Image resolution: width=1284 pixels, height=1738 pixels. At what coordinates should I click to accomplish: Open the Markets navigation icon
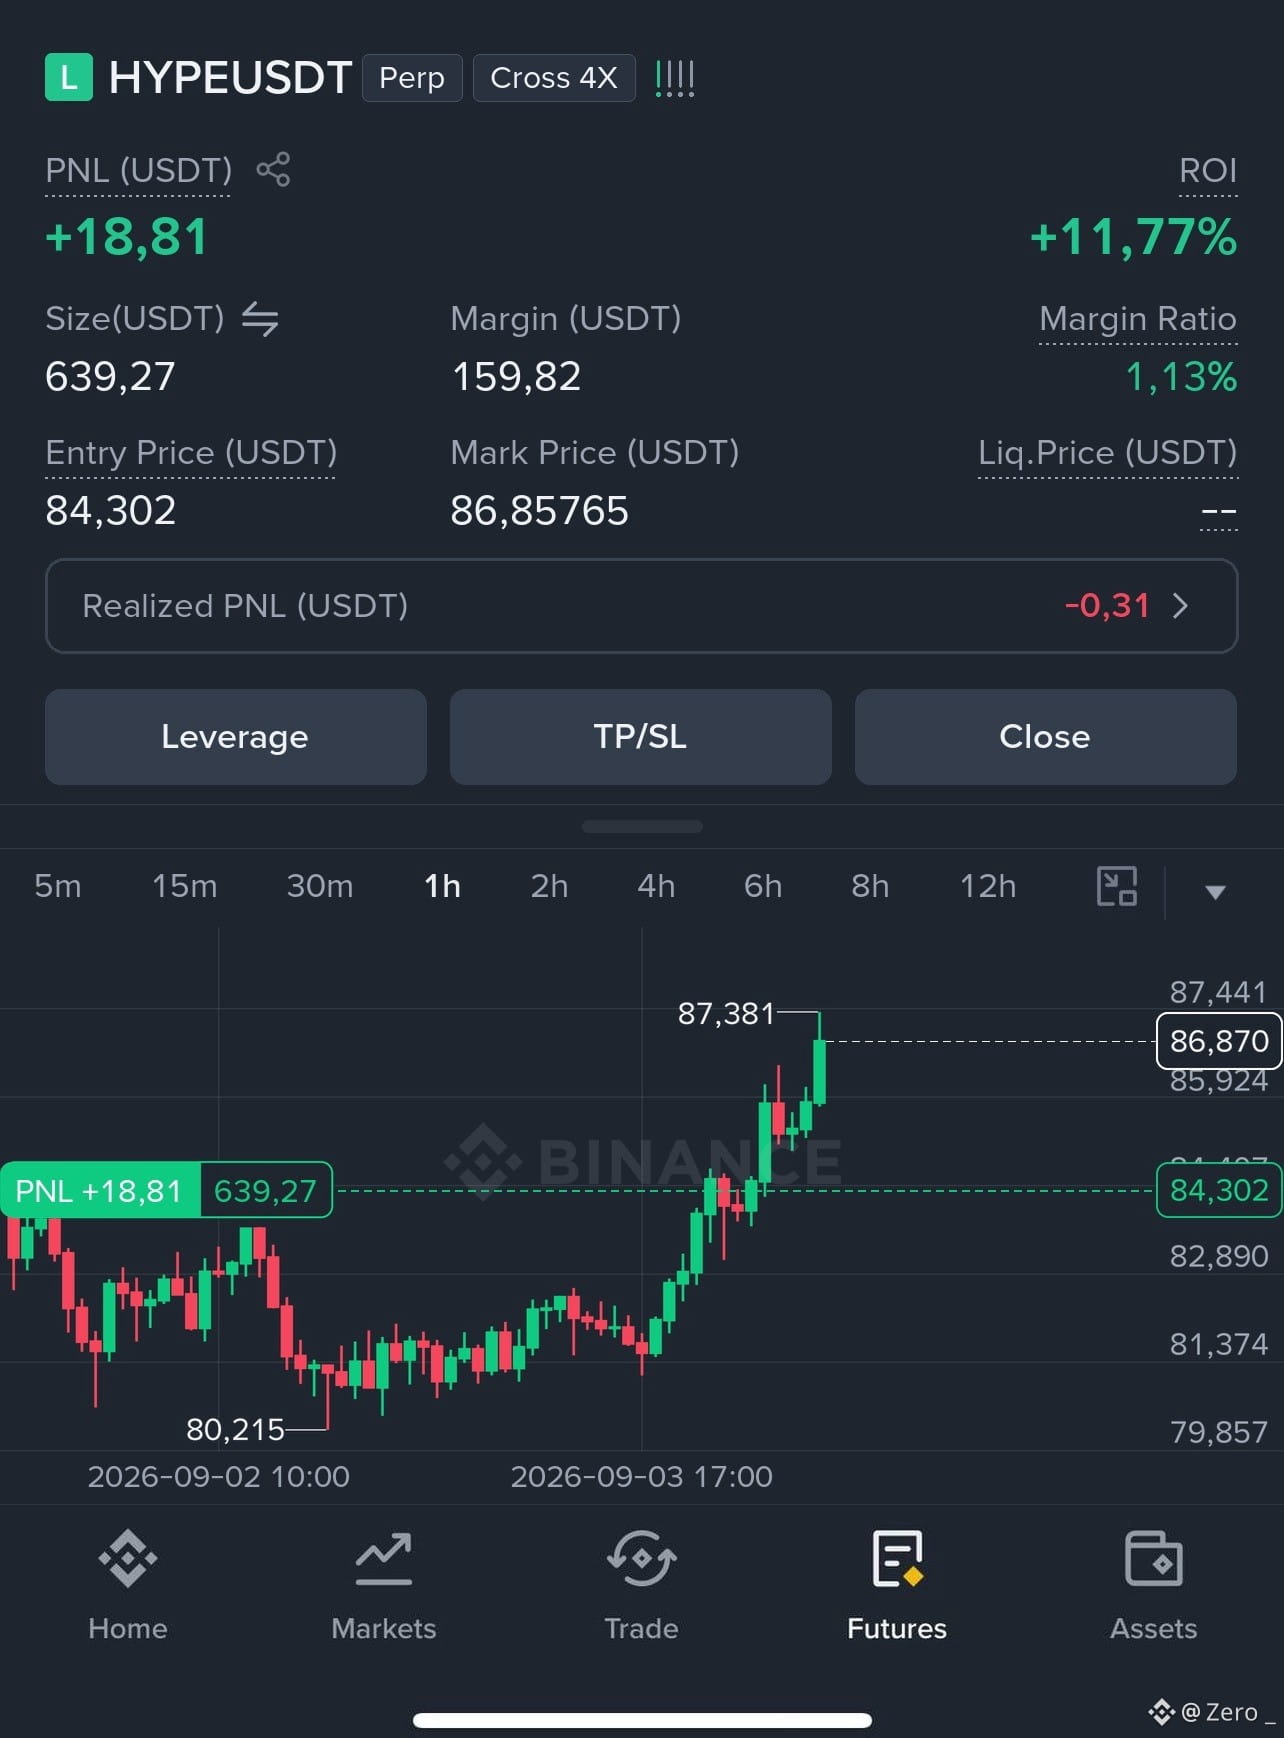pyautogui.click(x=384, y=1558)
